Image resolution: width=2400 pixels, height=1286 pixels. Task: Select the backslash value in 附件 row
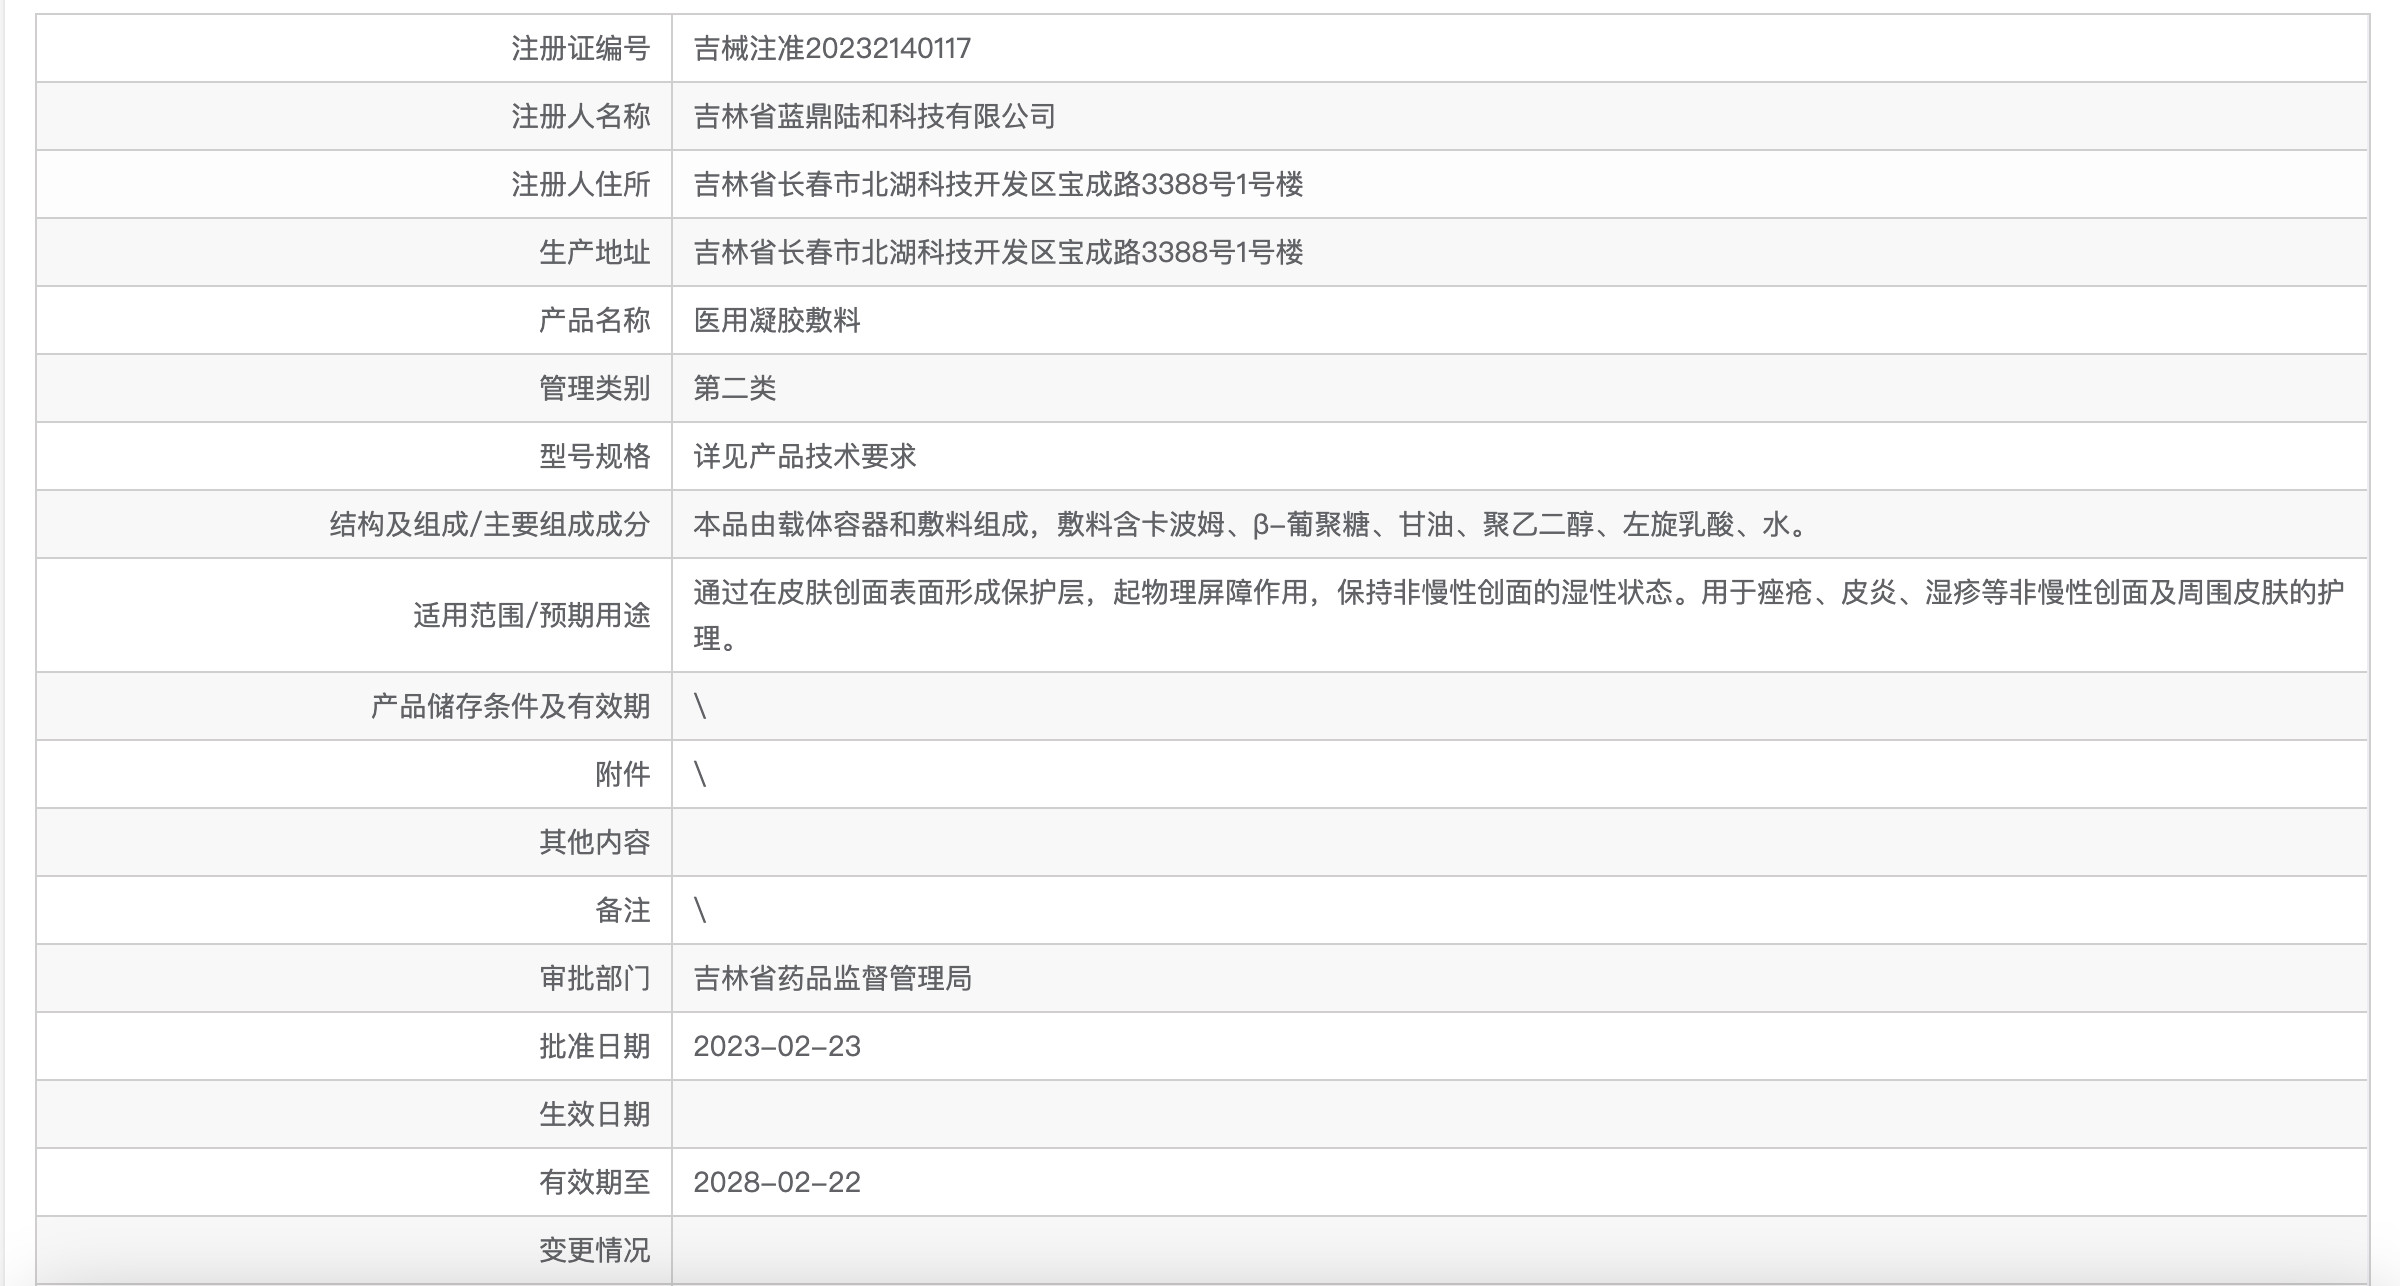700,774
